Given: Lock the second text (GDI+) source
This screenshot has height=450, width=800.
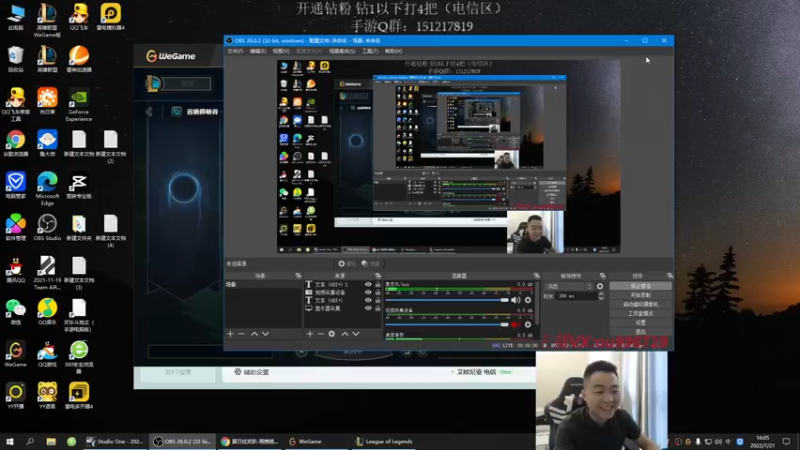Looking at the screenshot, I should pyautogui.click(x=378, y=301).
